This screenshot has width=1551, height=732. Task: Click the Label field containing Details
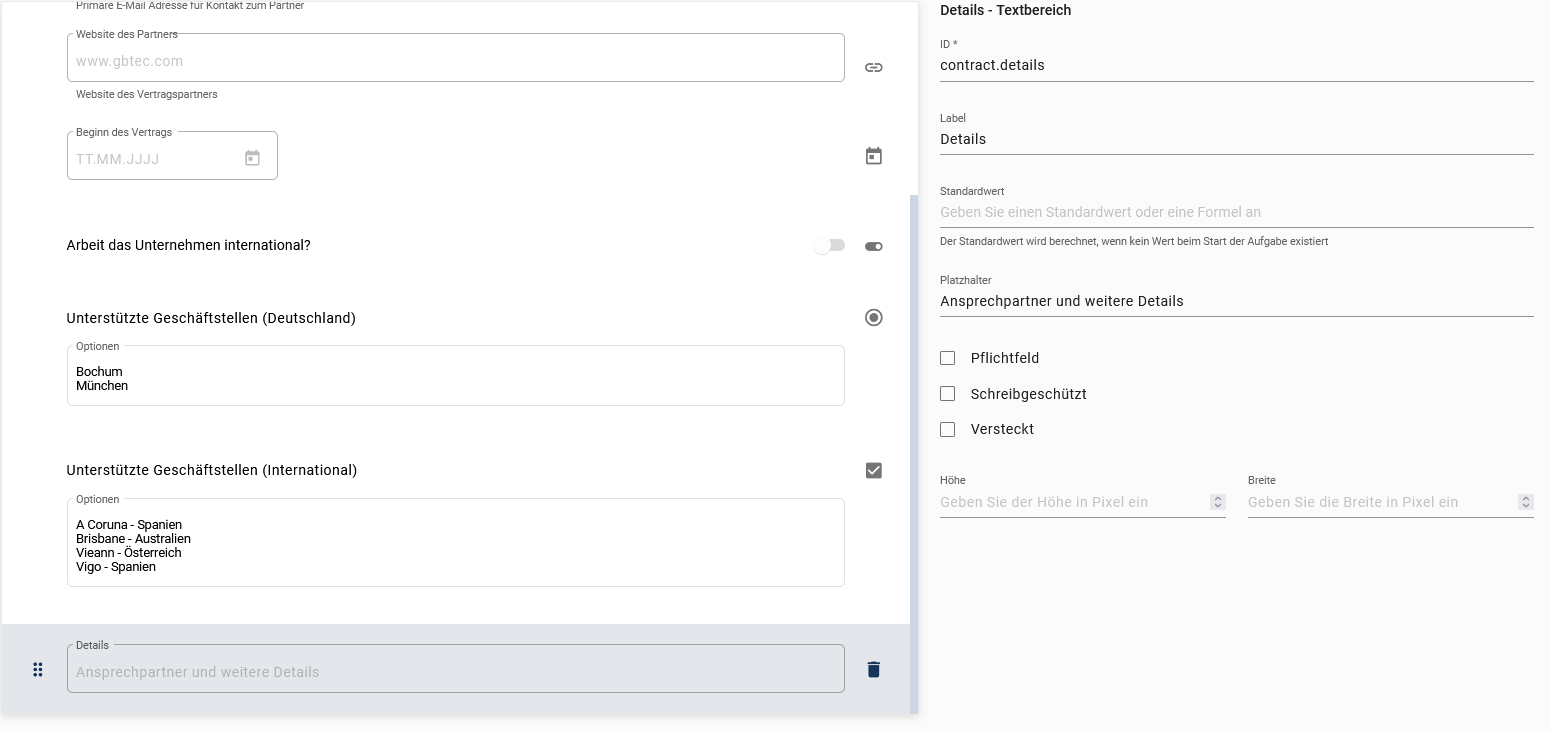pyautogui.click(x=1235, y=139)
